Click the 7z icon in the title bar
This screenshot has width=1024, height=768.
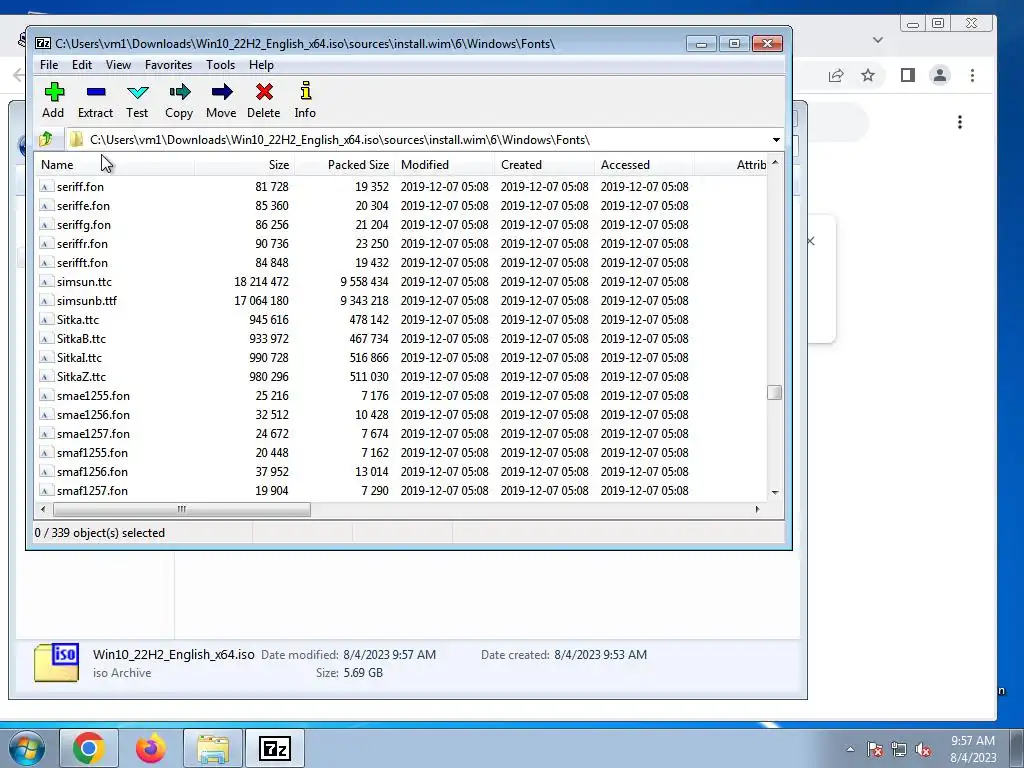coord(43,43)
